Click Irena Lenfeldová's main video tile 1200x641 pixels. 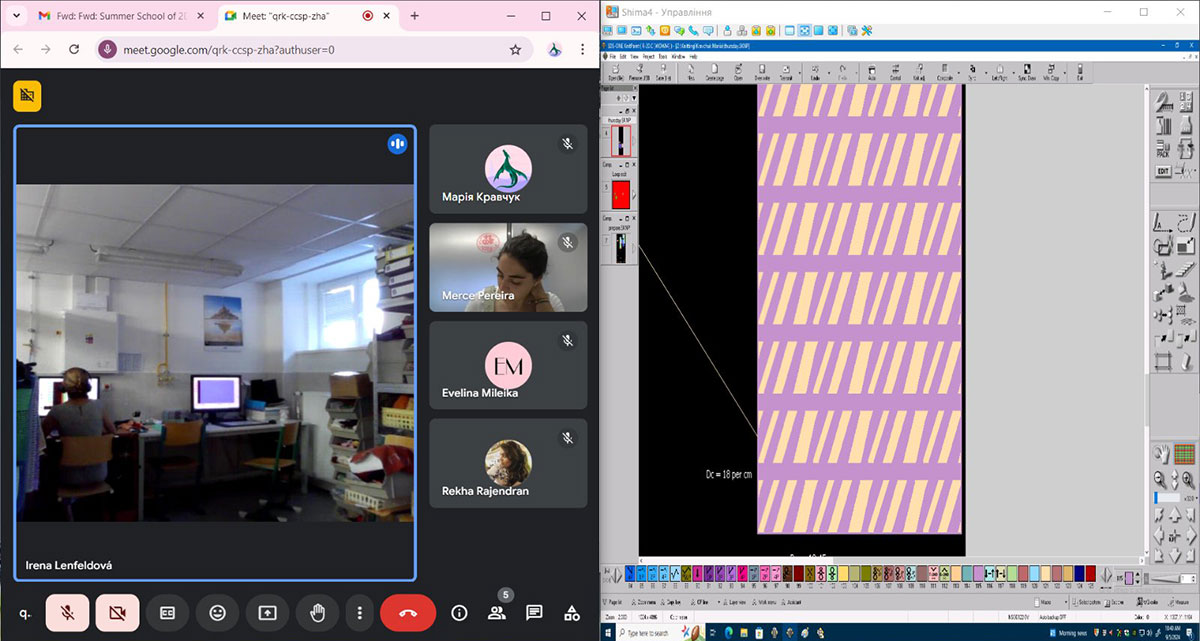[214, 353]
